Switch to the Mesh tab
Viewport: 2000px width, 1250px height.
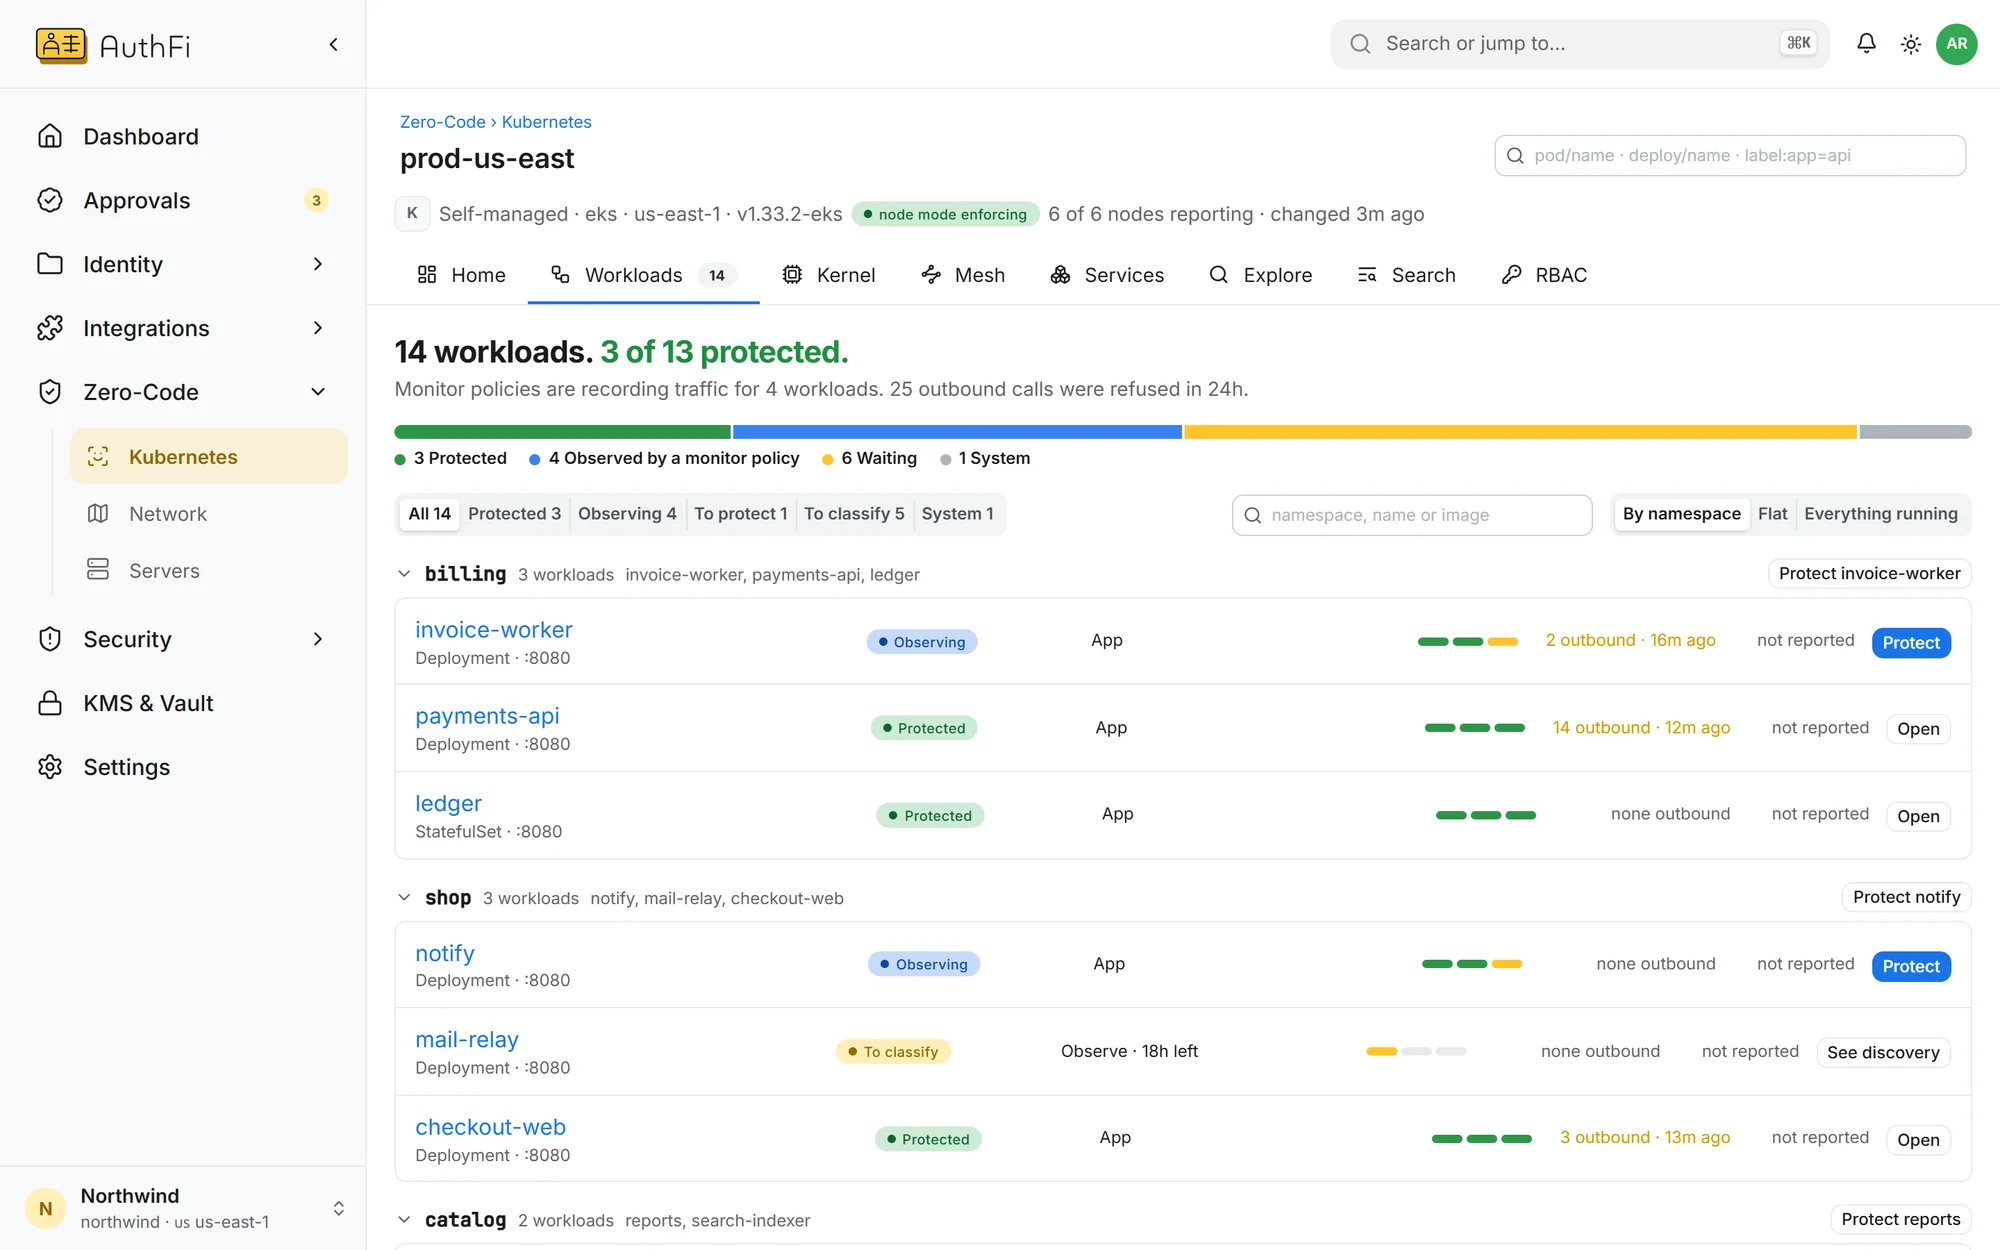(x=962, y=275)
